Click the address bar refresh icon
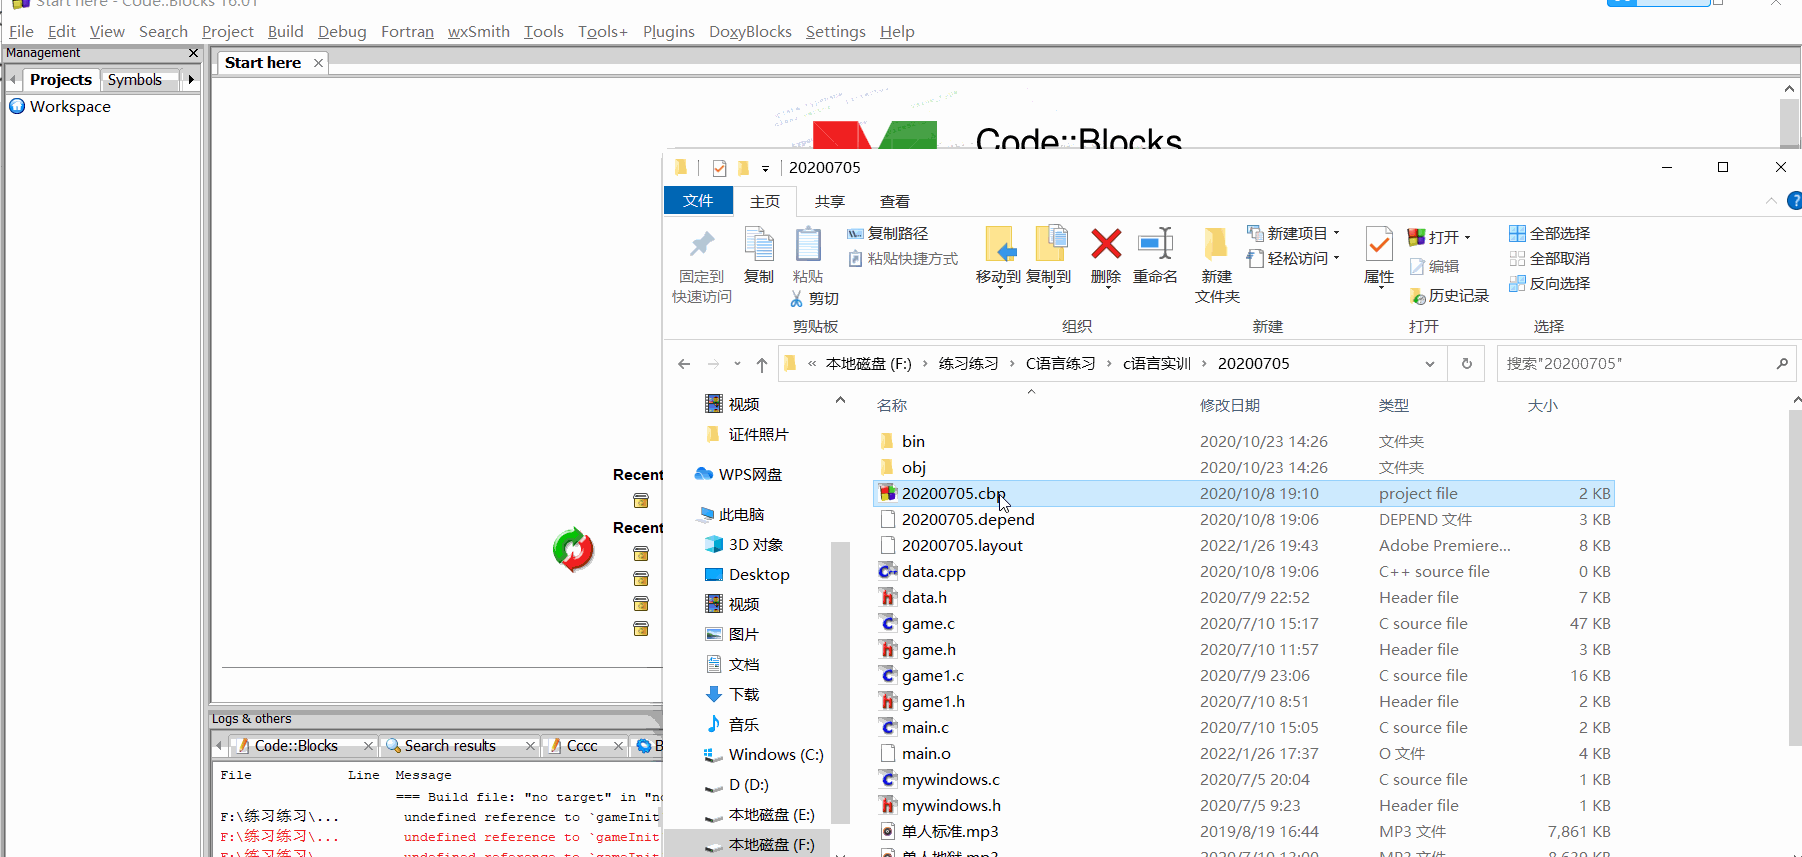Image resolution: width=1802 pixels, height=857 pixels. click(1467, 364)
